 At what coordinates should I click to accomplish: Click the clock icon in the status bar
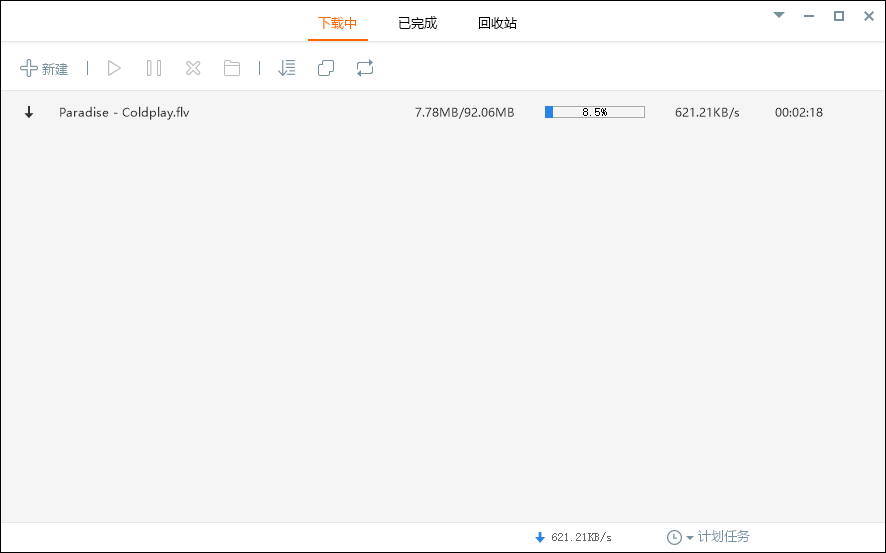pyautogui.click(x=674, y=537)
